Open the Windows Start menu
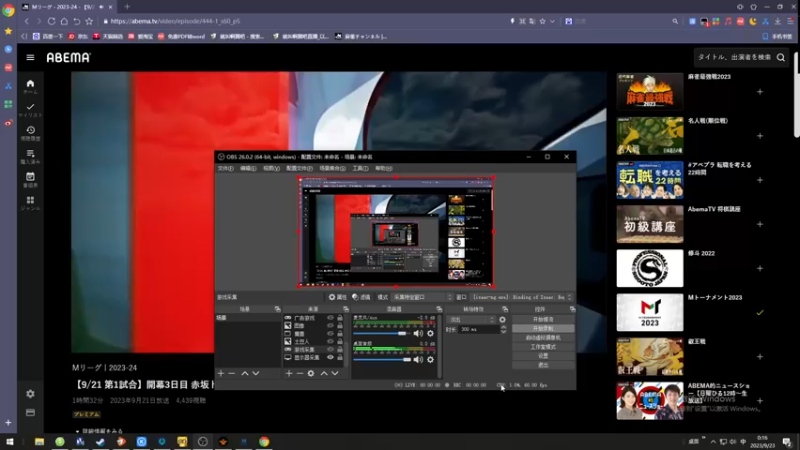Screen dimensions: 800x450 [9, 441]
